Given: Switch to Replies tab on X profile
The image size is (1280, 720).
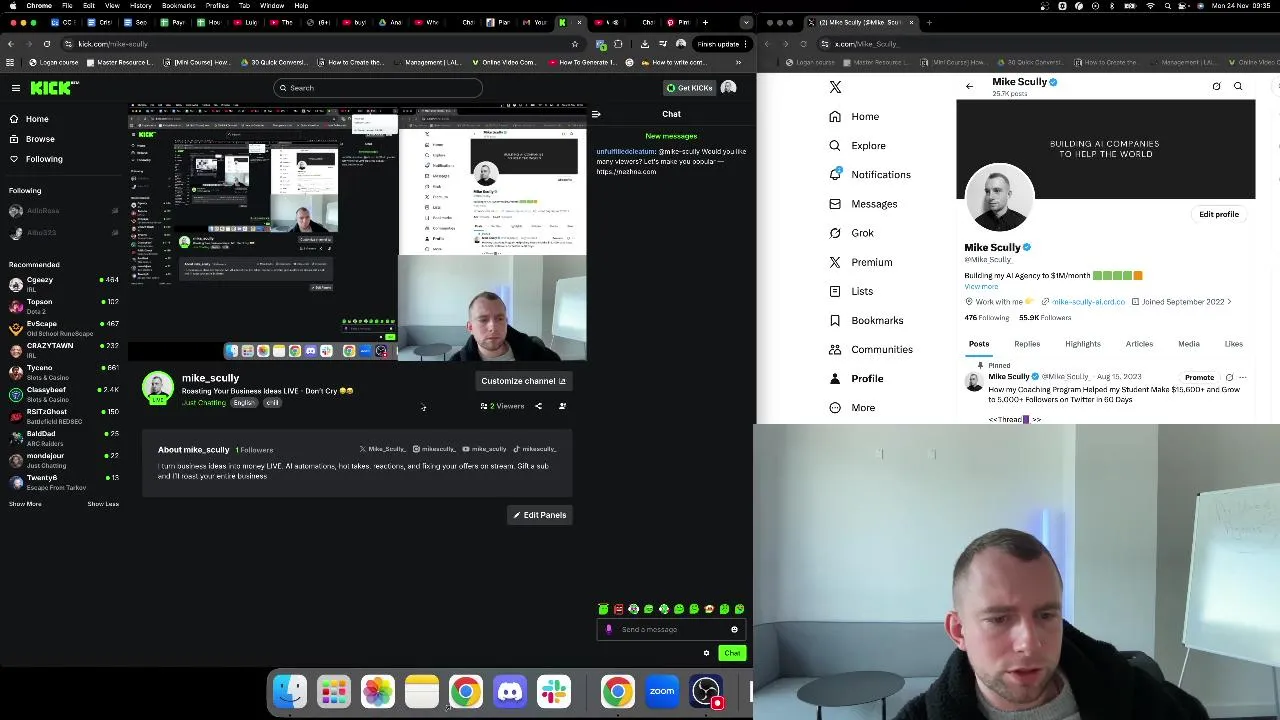Looking at the screenshot, I should [1027, 344].
